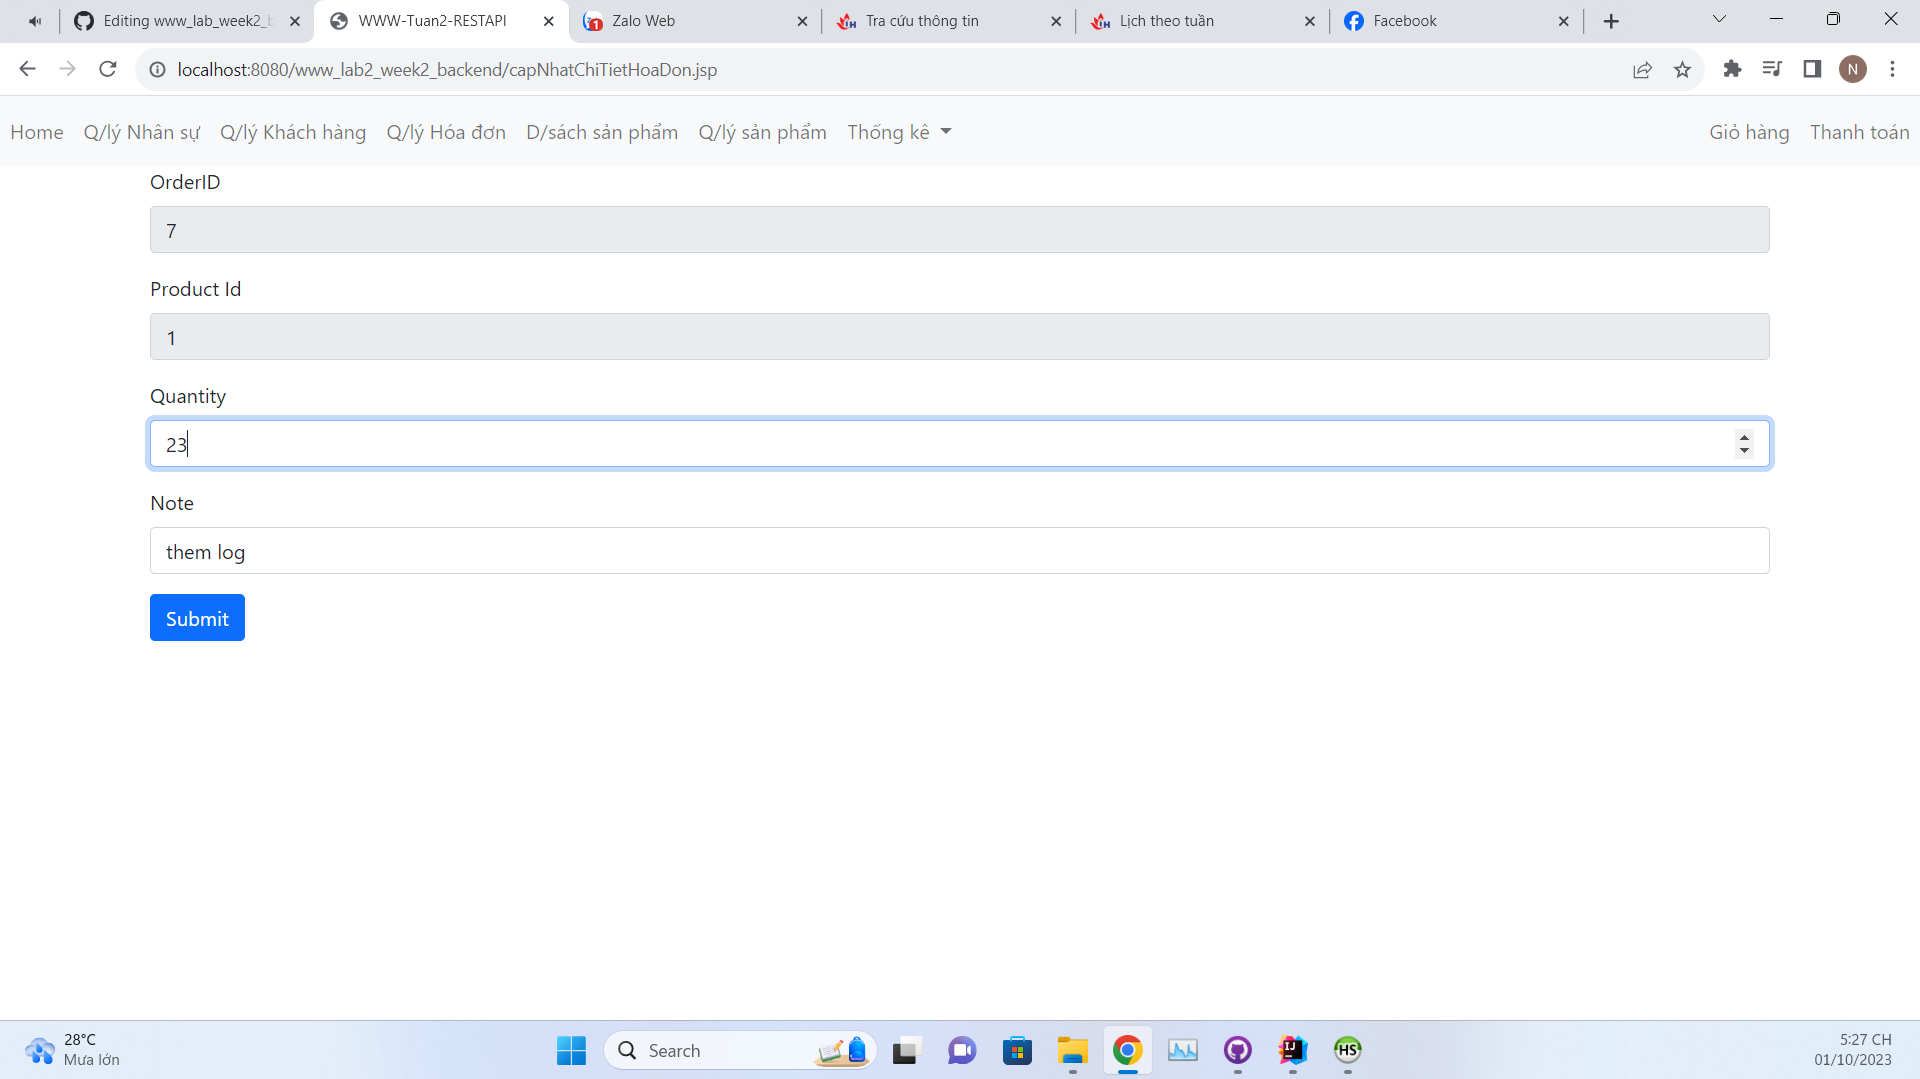Screen dimensions: 1920x1079
Task: Click the browser profile avatar
Action: [1854, 69]
